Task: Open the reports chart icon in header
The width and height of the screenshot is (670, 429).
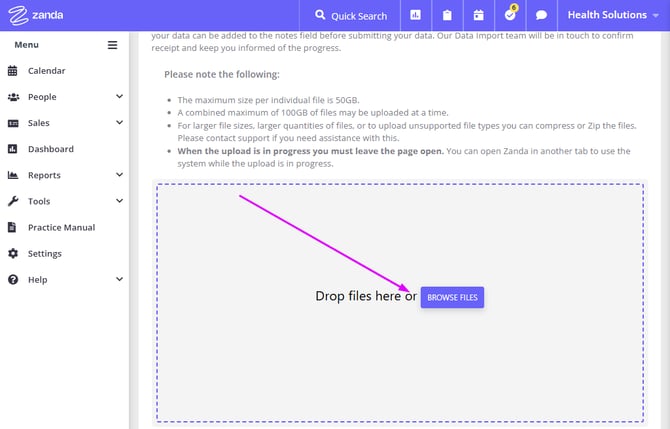Action: [x=416, y=15]
